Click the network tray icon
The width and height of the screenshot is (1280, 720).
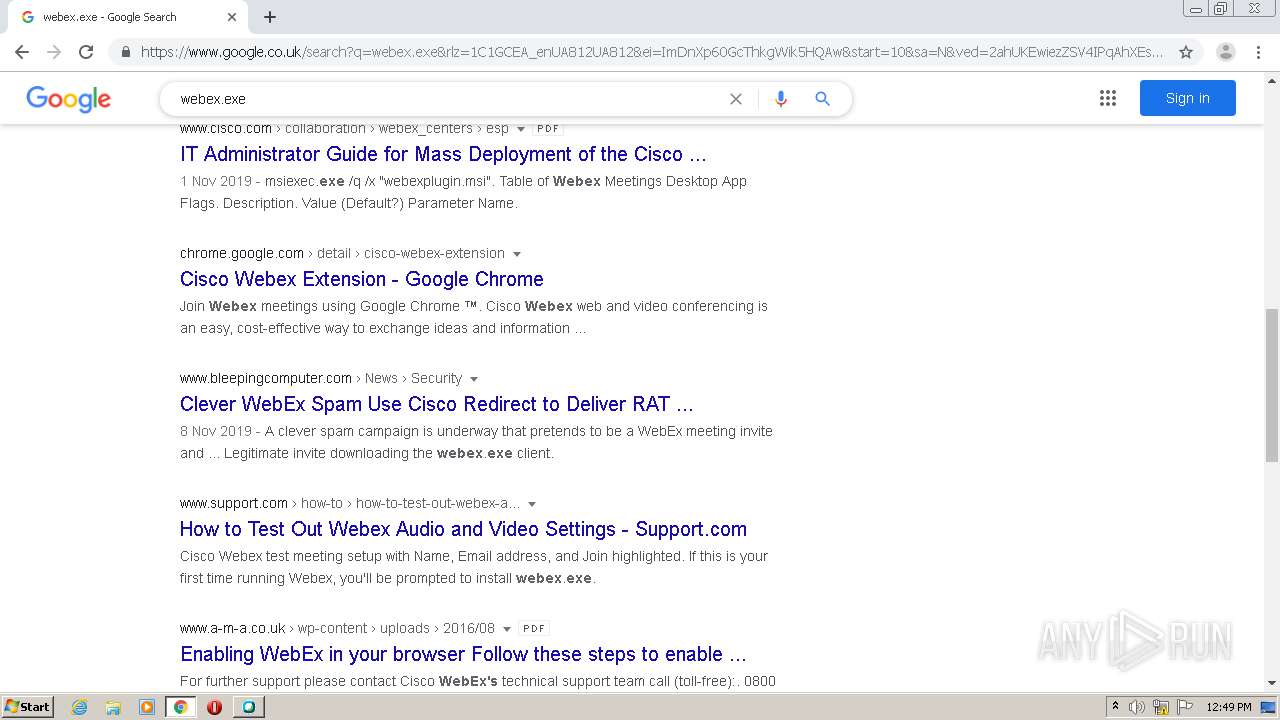(x=1161, y=707)
